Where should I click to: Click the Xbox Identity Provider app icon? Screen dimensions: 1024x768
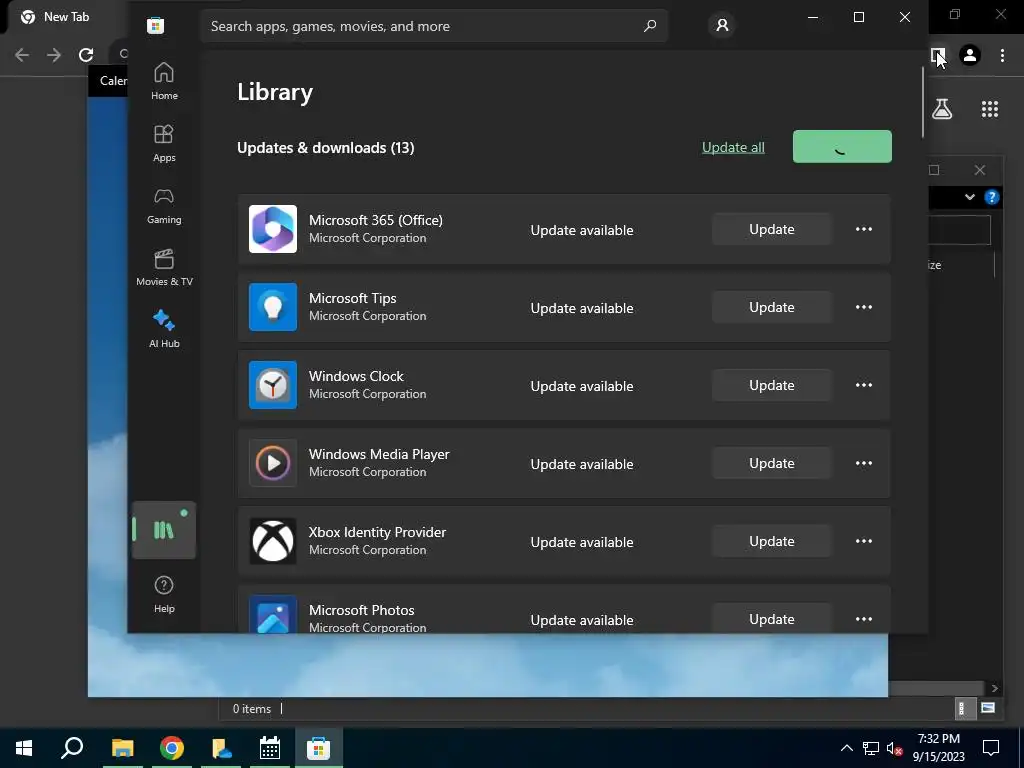[273, 541]
